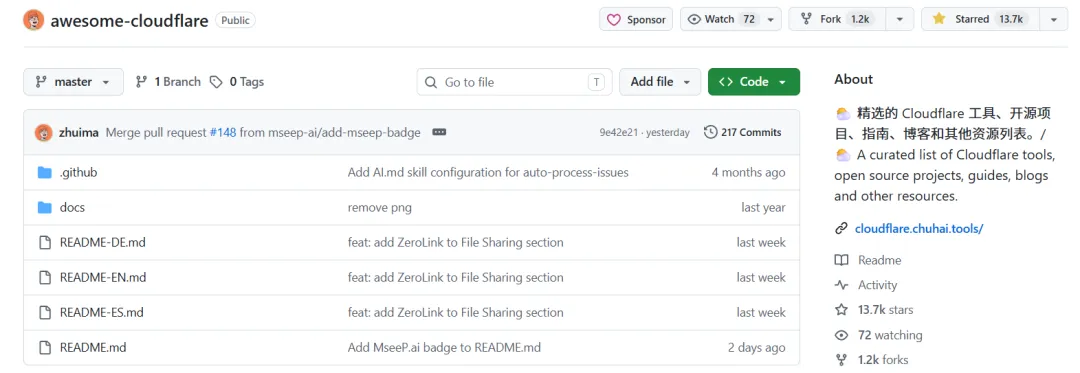Image resolution: width=1080 pixels, height=373 pixels.
Task: Open the awesome-cloudflare repository title link
Action: point(129,21)
